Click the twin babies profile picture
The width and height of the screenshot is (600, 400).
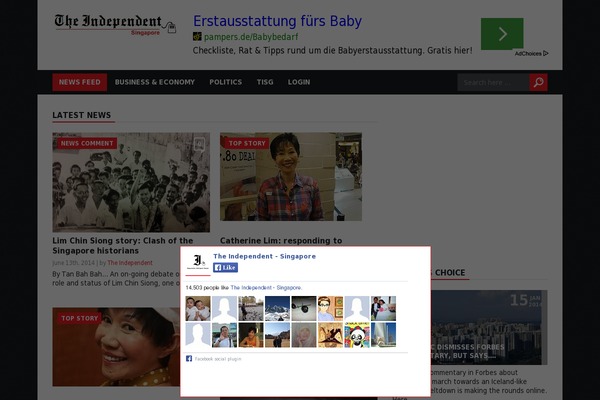click(x=198, y=309)
